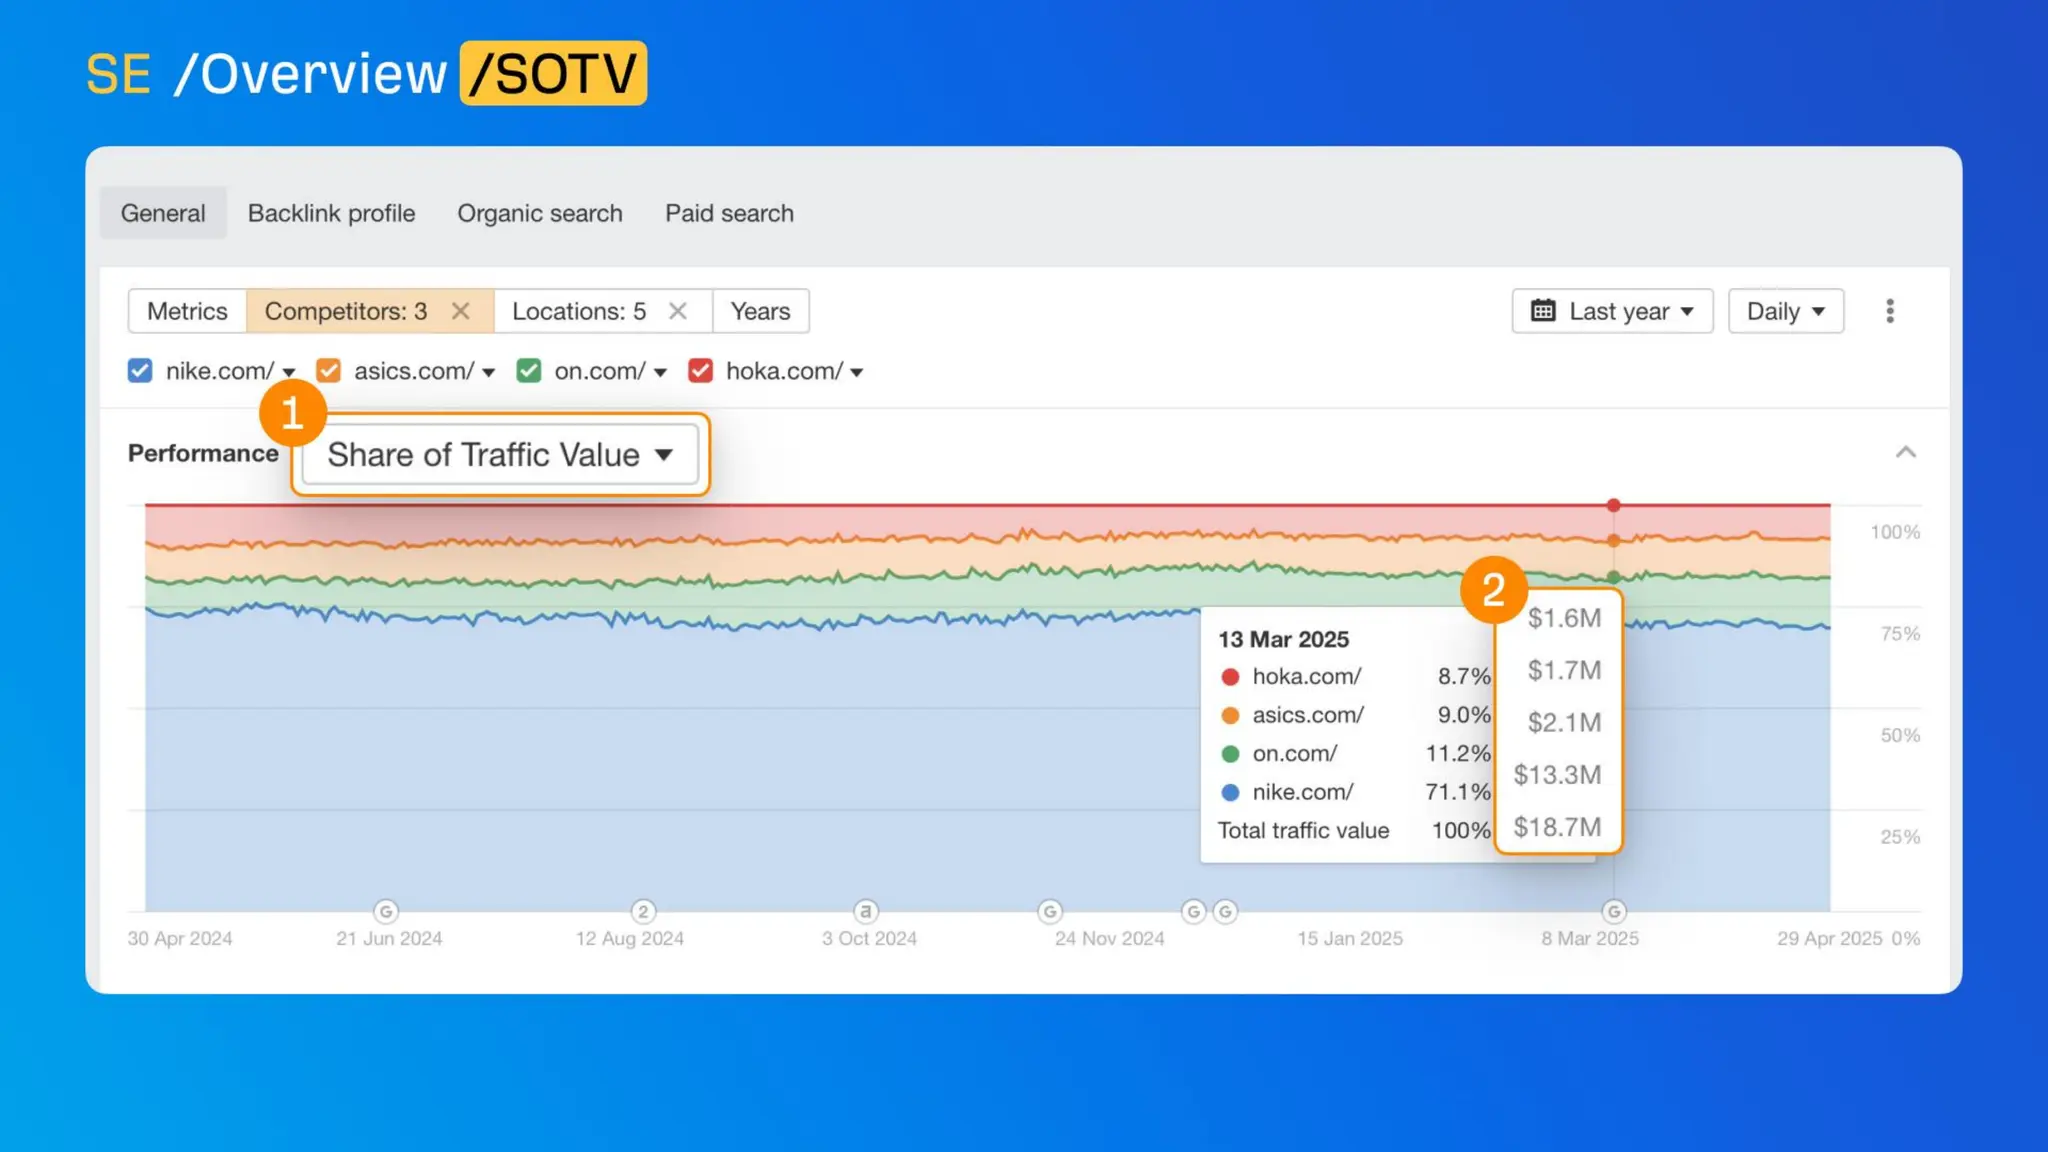The height and width of the screenshot is (1152, 2048).
Task: Click the Google marker left of 24 Nov 2024
Action: [x=1049, y=911]
